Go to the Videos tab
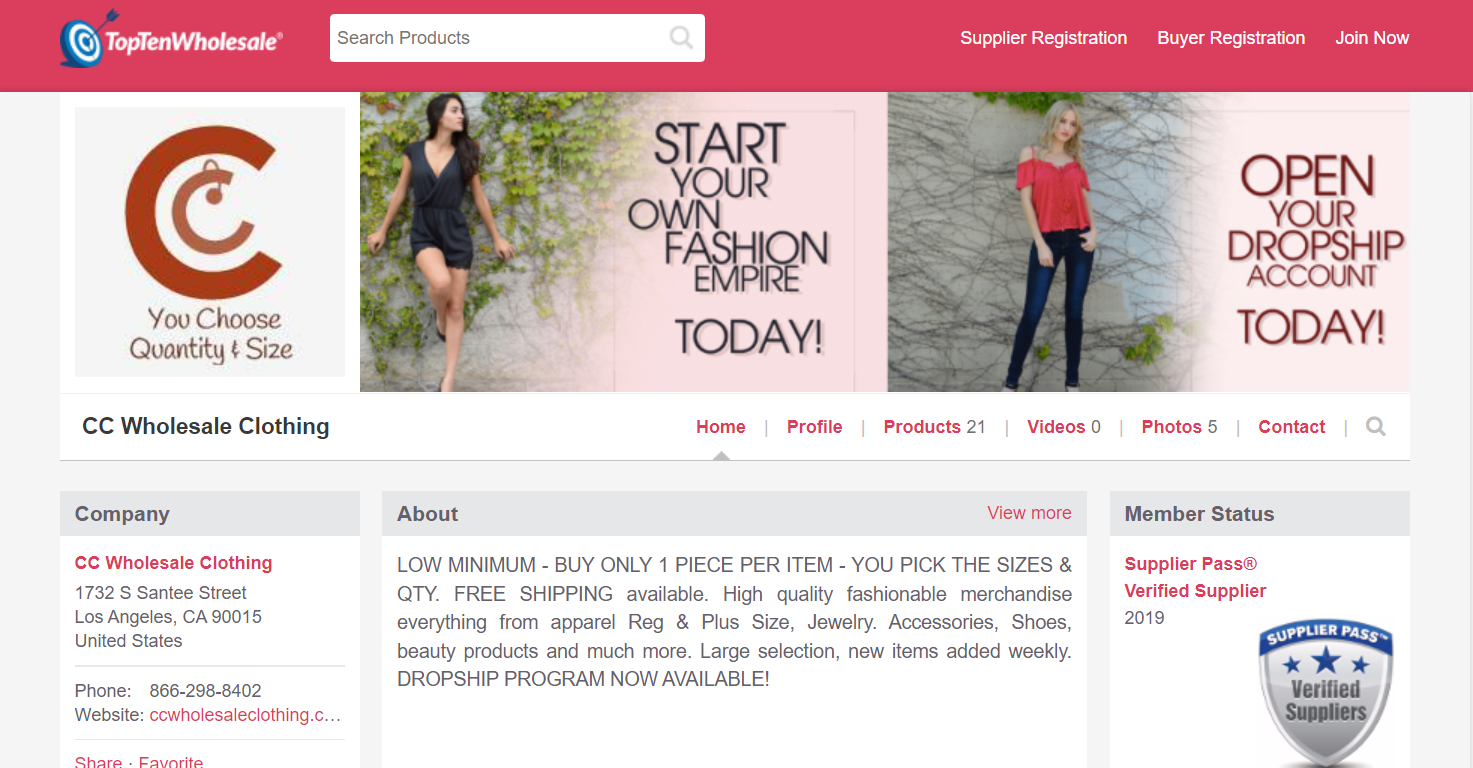Image resolution: width=1473 pixels, height=768 pixels. [1064, 427]
